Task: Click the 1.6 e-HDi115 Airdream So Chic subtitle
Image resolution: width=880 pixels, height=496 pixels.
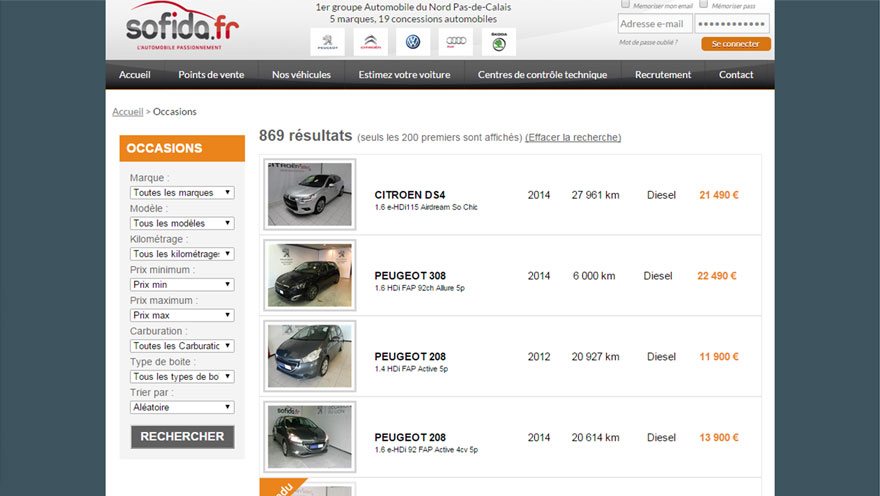Action: [x=426, y=207]
